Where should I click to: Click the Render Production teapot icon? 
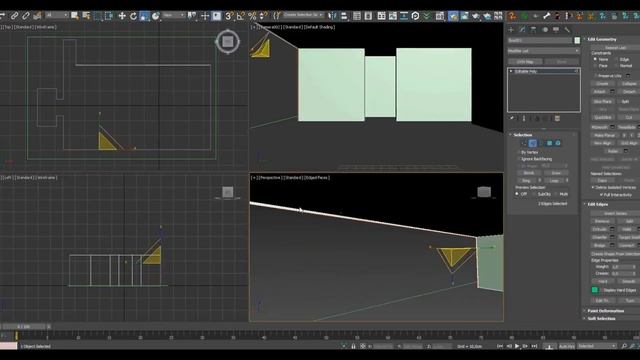476,16
